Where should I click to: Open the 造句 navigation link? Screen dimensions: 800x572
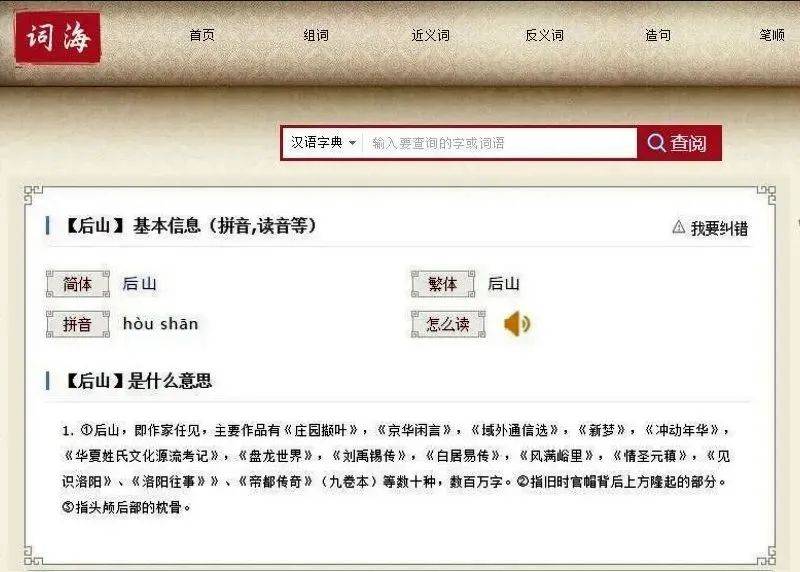[658, 35]
